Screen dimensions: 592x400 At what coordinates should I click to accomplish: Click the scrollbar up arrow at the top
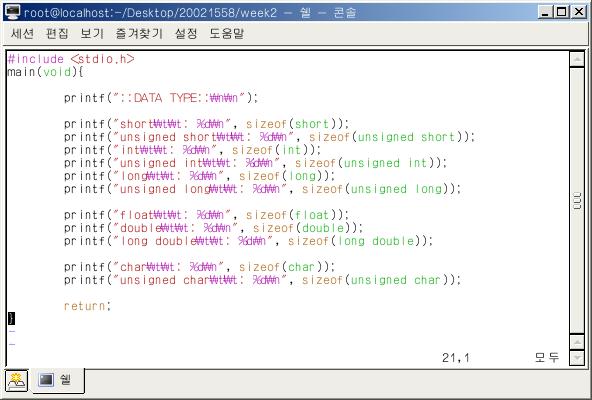[x=577, y=59]
